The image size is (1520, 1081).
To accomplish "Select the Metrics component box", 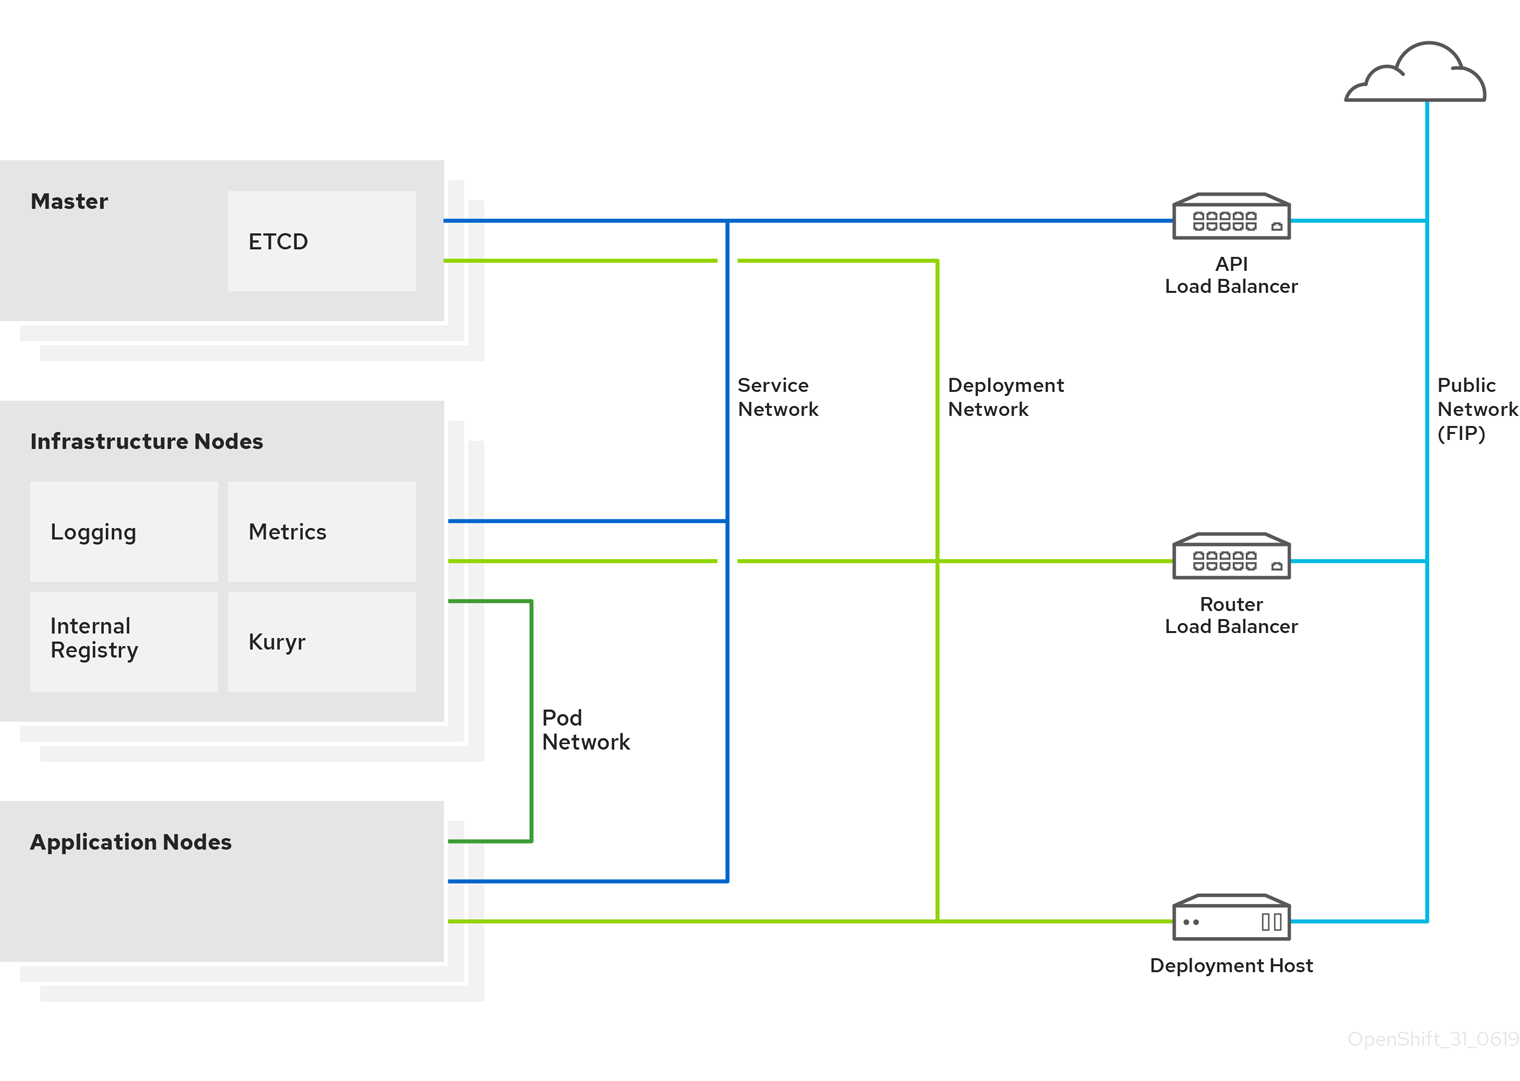I will (x=322, y=531).
